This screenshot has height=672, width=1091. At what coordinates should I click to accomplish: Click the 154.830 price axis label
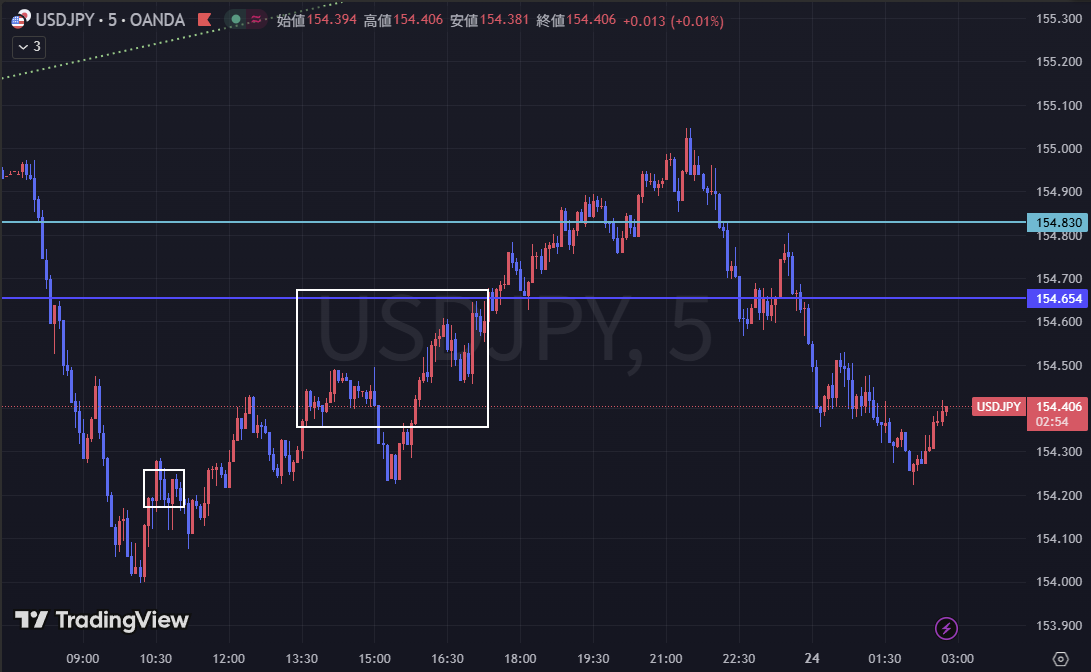coord(1058,222)
